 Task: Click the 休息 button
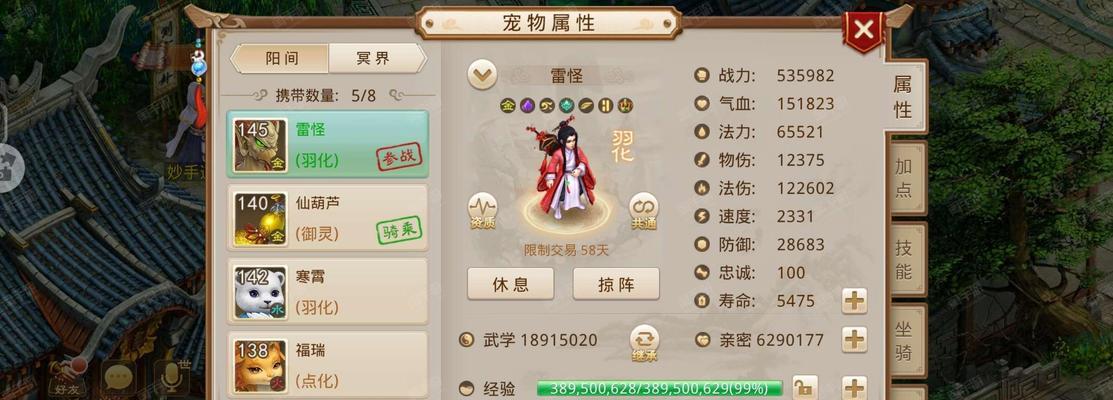[510, 284]
